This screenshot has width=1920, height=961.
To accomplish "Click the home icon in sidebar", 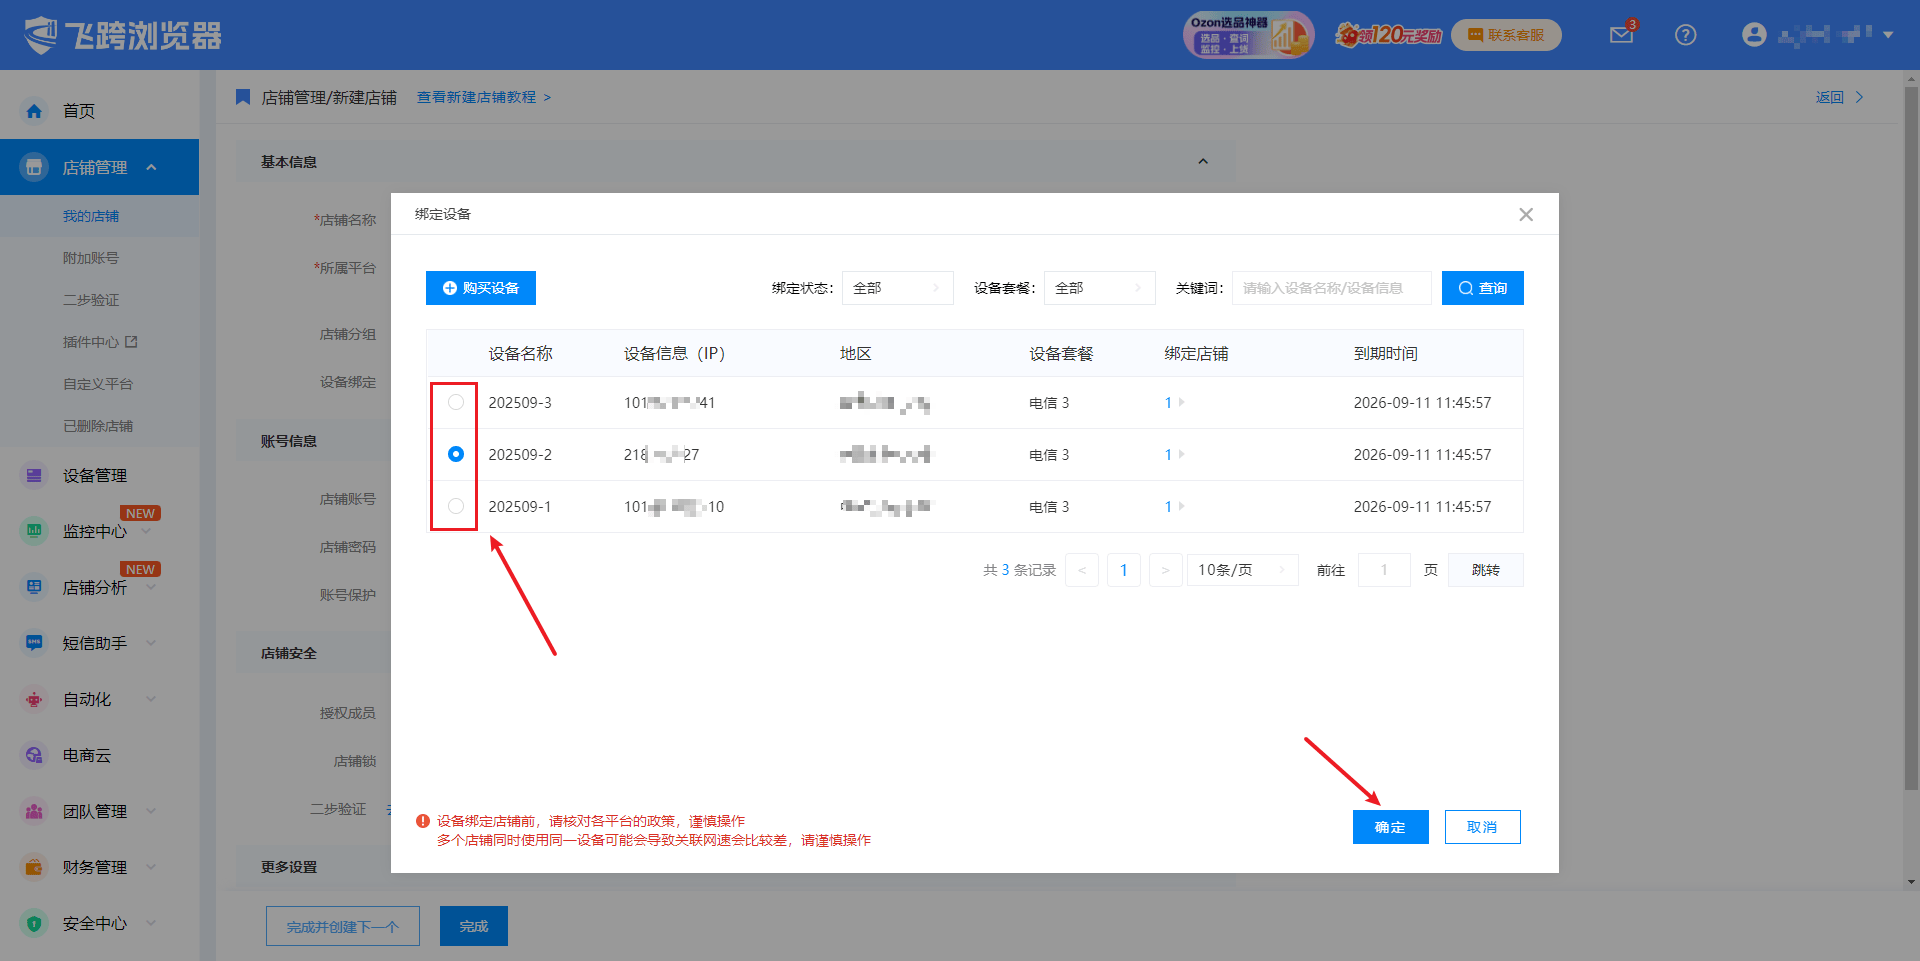I will (34, 111).
